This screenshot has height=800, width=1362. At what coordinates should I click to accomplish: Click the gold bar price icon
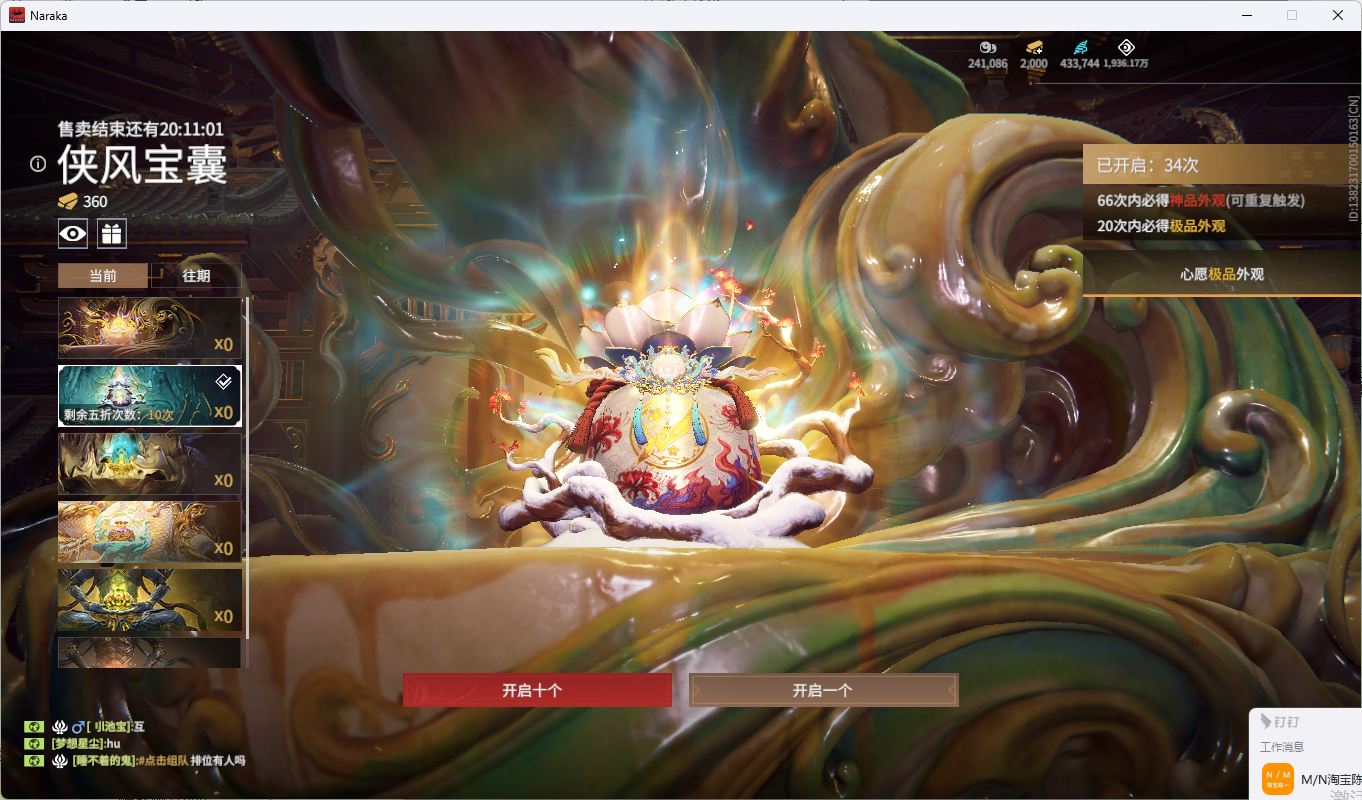pyautogui.click(x=68, y=201)
